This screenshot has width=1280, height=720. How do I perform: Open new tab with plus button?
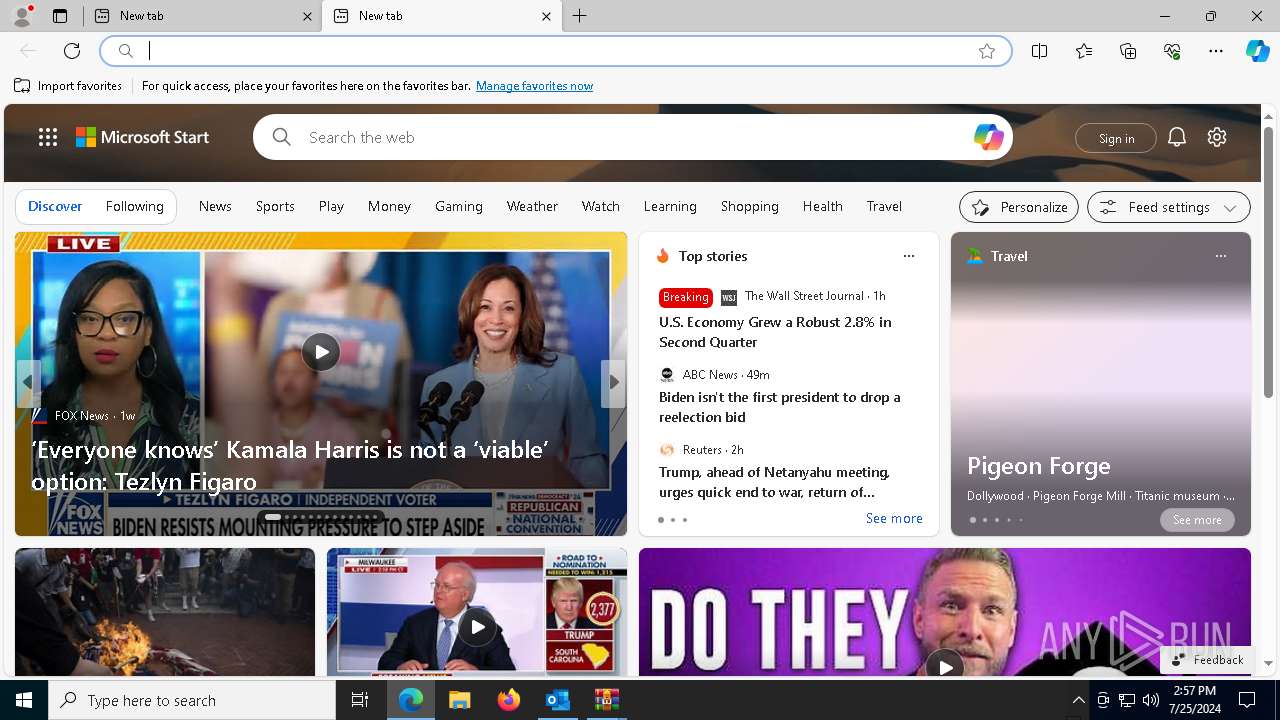pyautogui.click(x=580, y=16)
